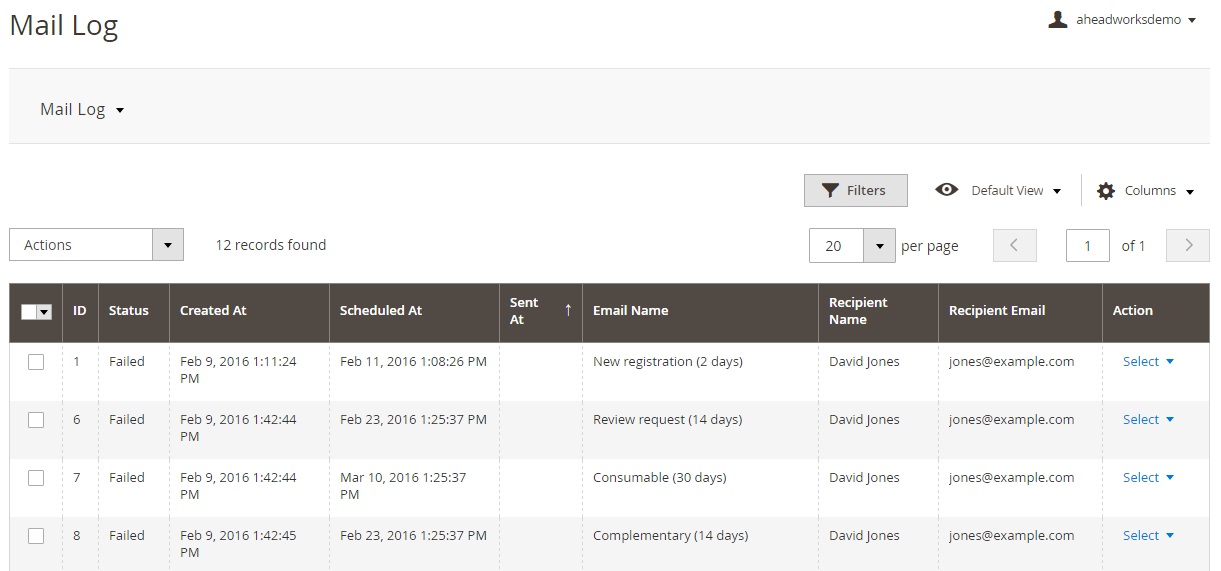Screen dimensions: 1221x571
Task: Go to the next page arrow
Action: [x=1188, y=245]
